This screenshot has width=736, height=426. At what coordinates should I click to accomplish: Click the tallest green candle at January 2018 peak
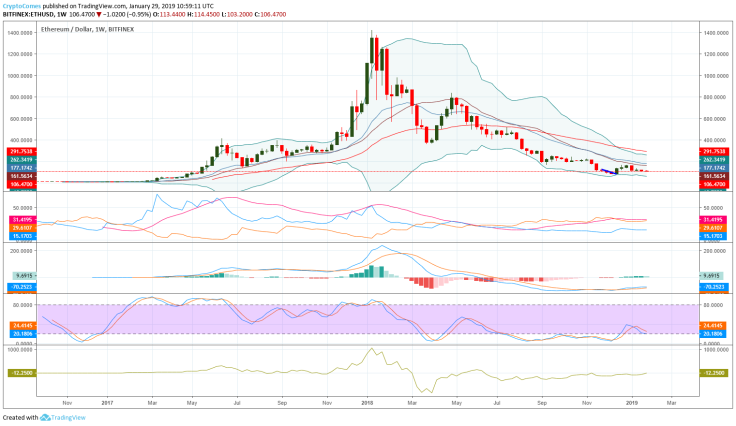point(372,51)
